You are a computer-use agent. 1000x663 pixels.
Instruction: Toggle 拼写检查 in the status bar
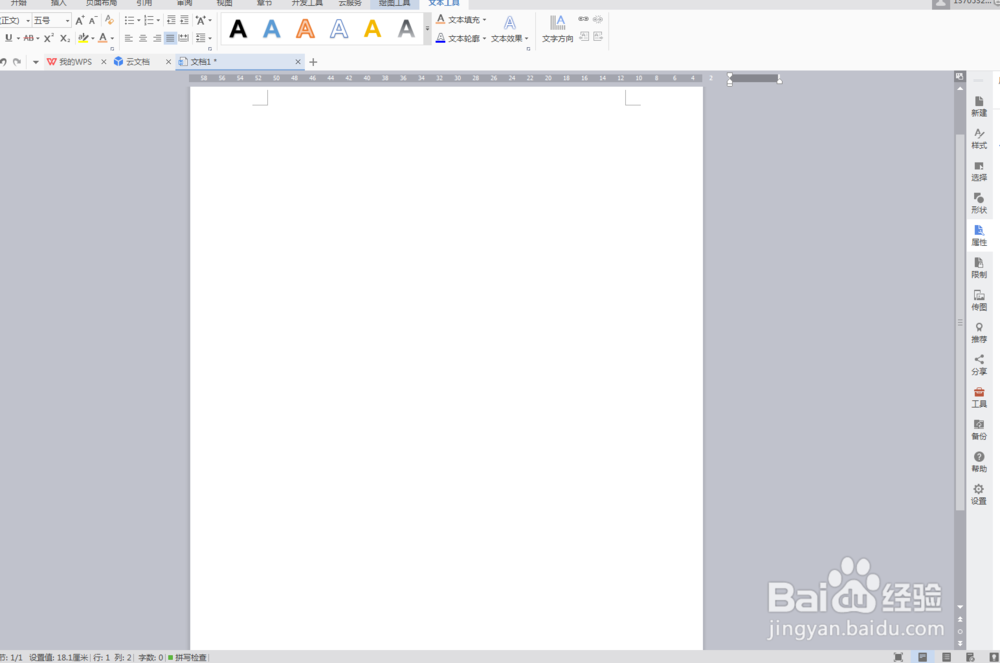pos(188,657)
